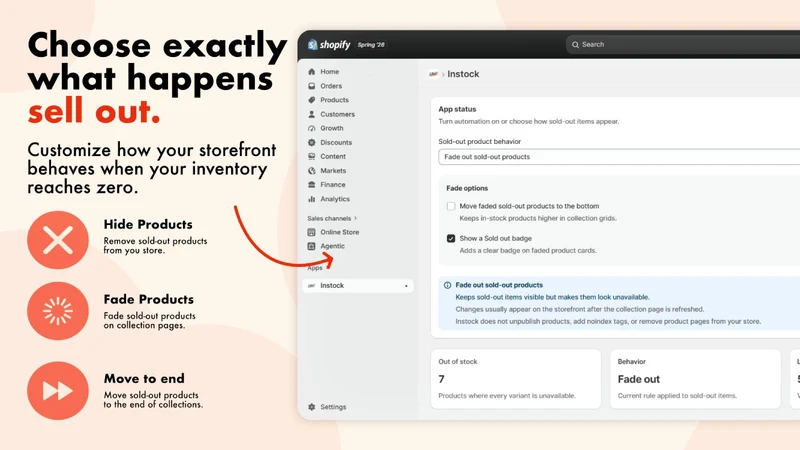Click the Move to end fast-forward icon
Viewport: 800px width, 450px height.
[58, 391]
